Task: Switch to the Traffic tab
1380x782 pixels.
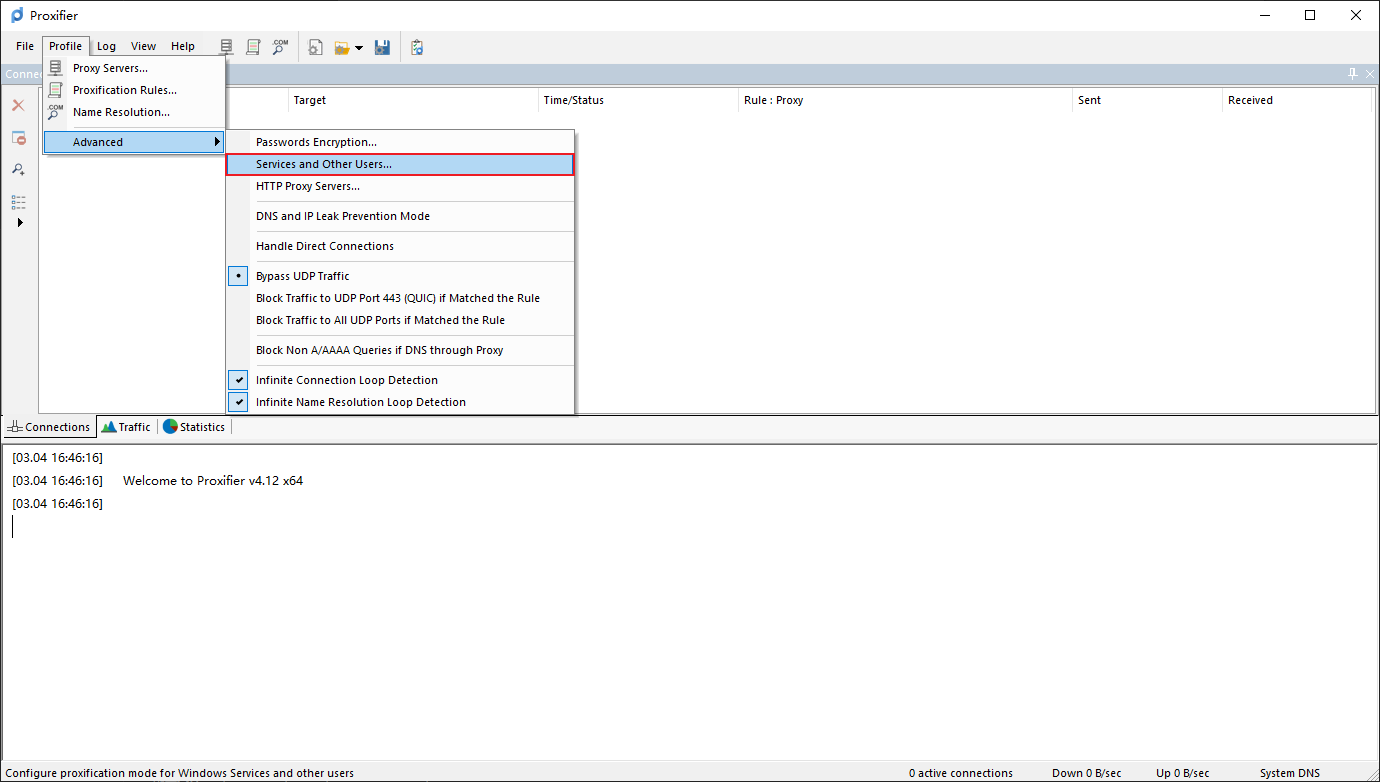Action: [126, 427]
